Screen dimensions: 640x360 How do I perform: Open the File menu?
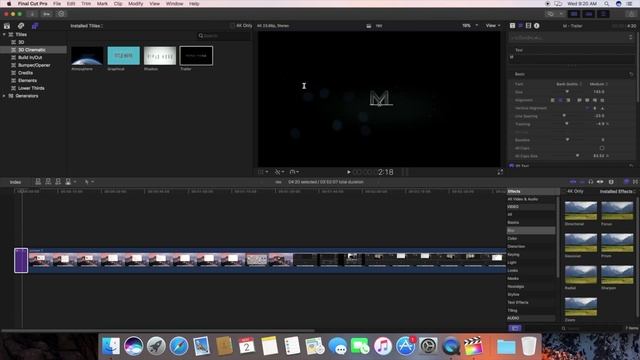point(57,4)
